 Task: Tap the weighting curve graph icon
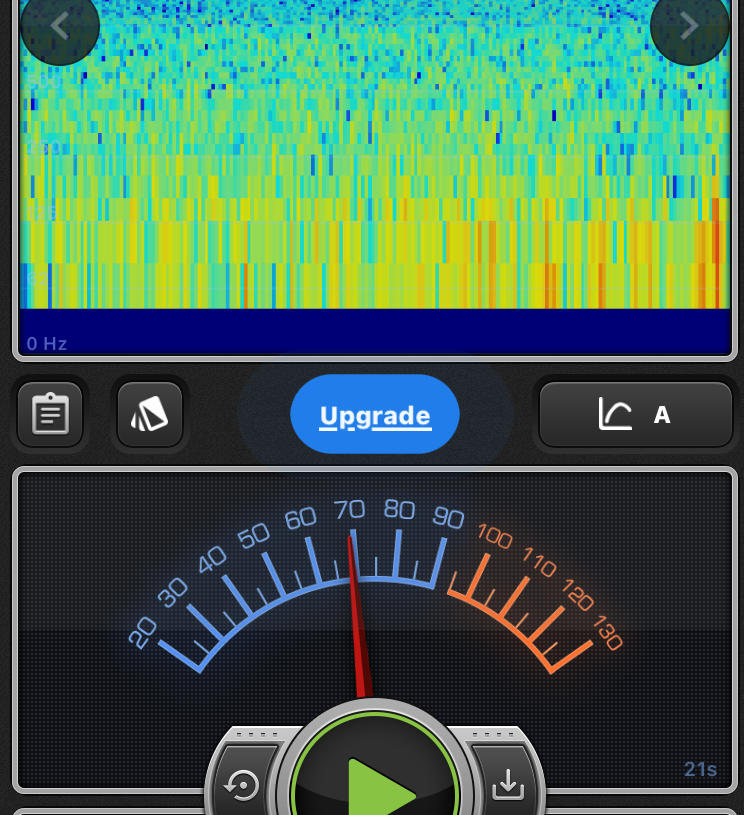[615, 414]
